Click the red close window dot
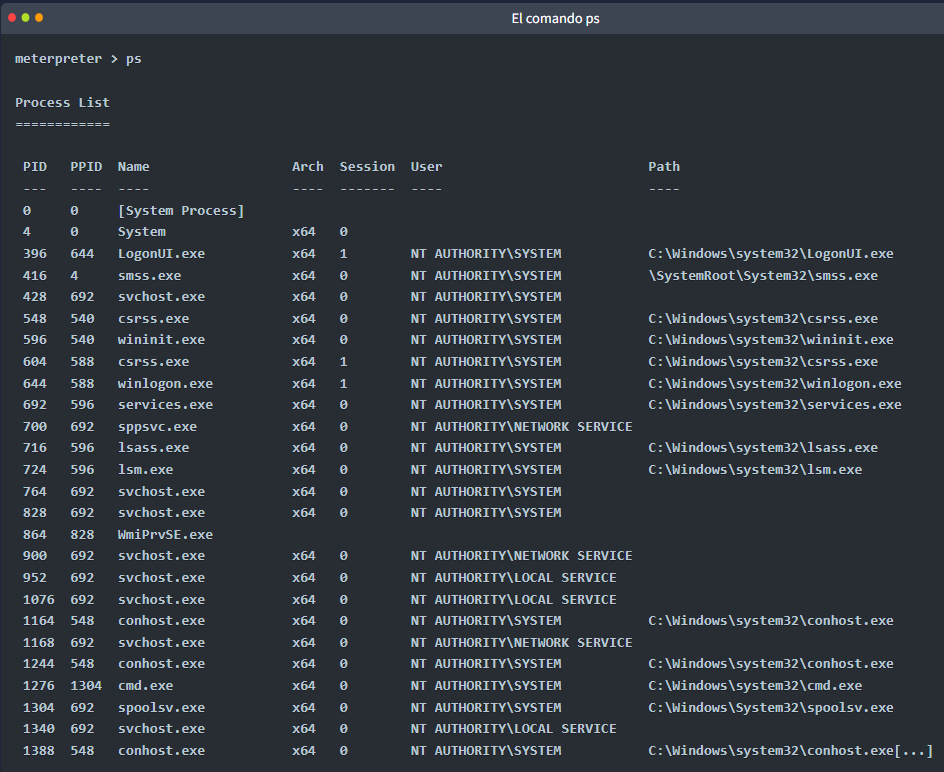Viewport: 944px width, 772px height. [12, 17]
